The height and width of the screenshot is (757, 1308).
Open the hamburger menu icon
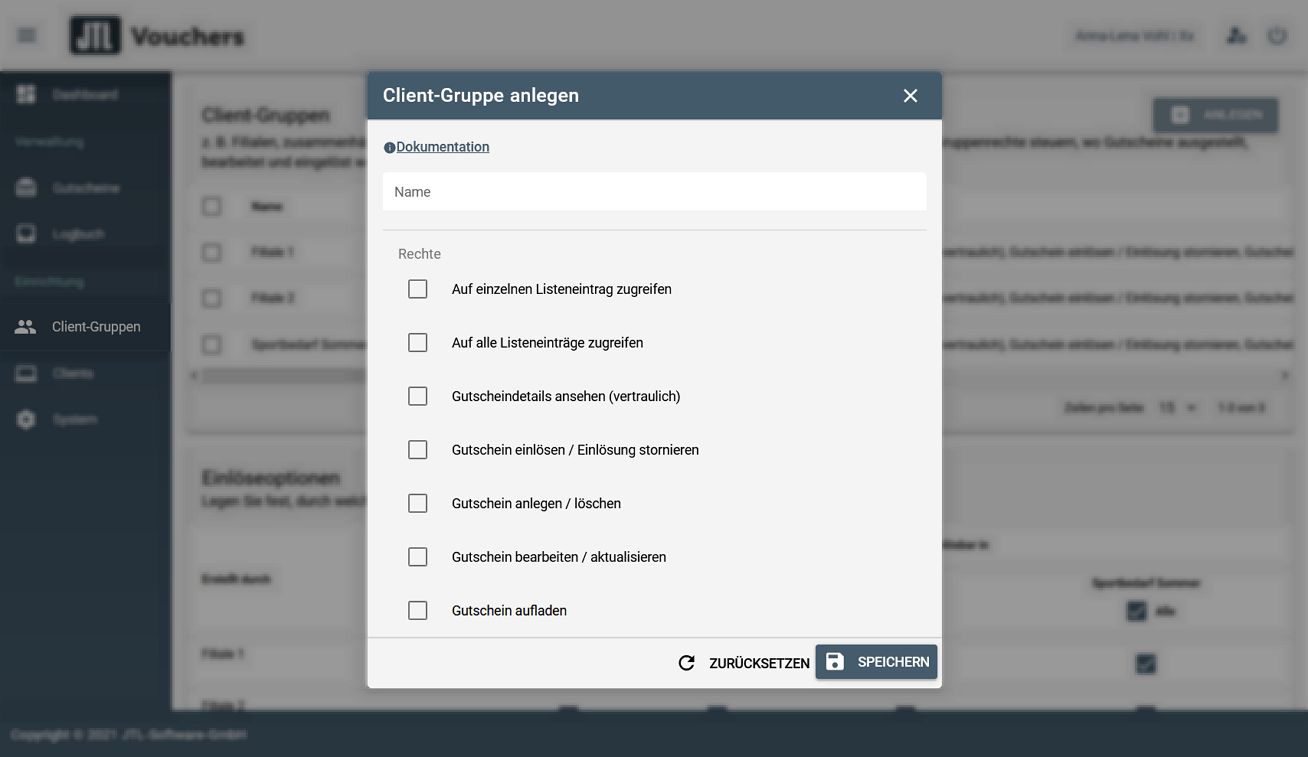click(27, 36)
